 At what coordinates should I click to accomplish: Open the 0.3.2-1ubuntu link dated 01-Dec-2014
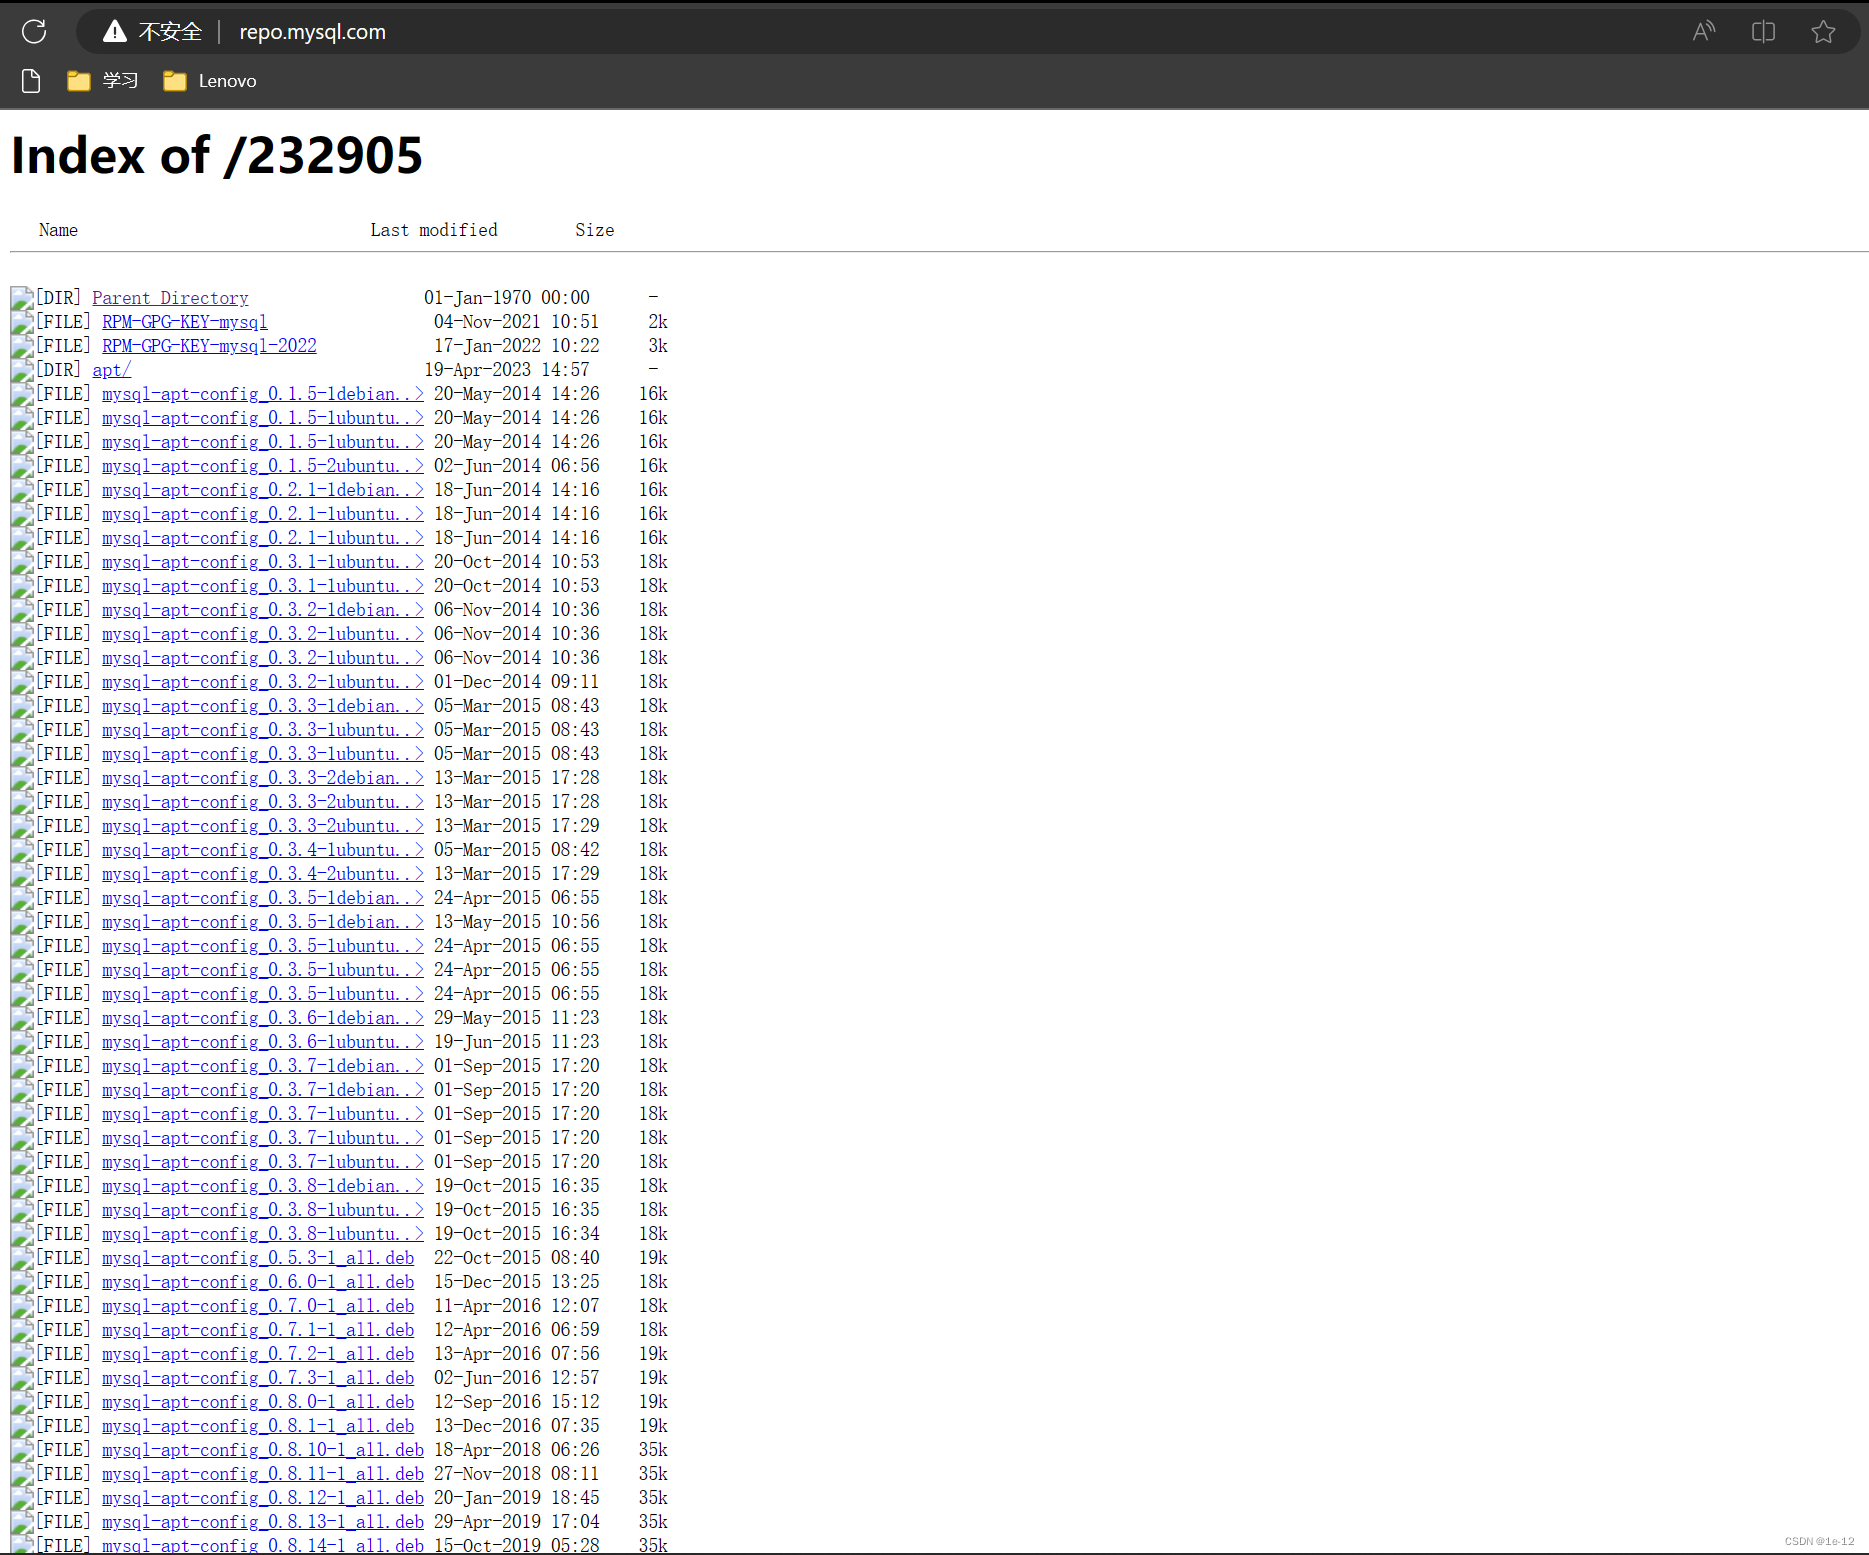(263, 682)
